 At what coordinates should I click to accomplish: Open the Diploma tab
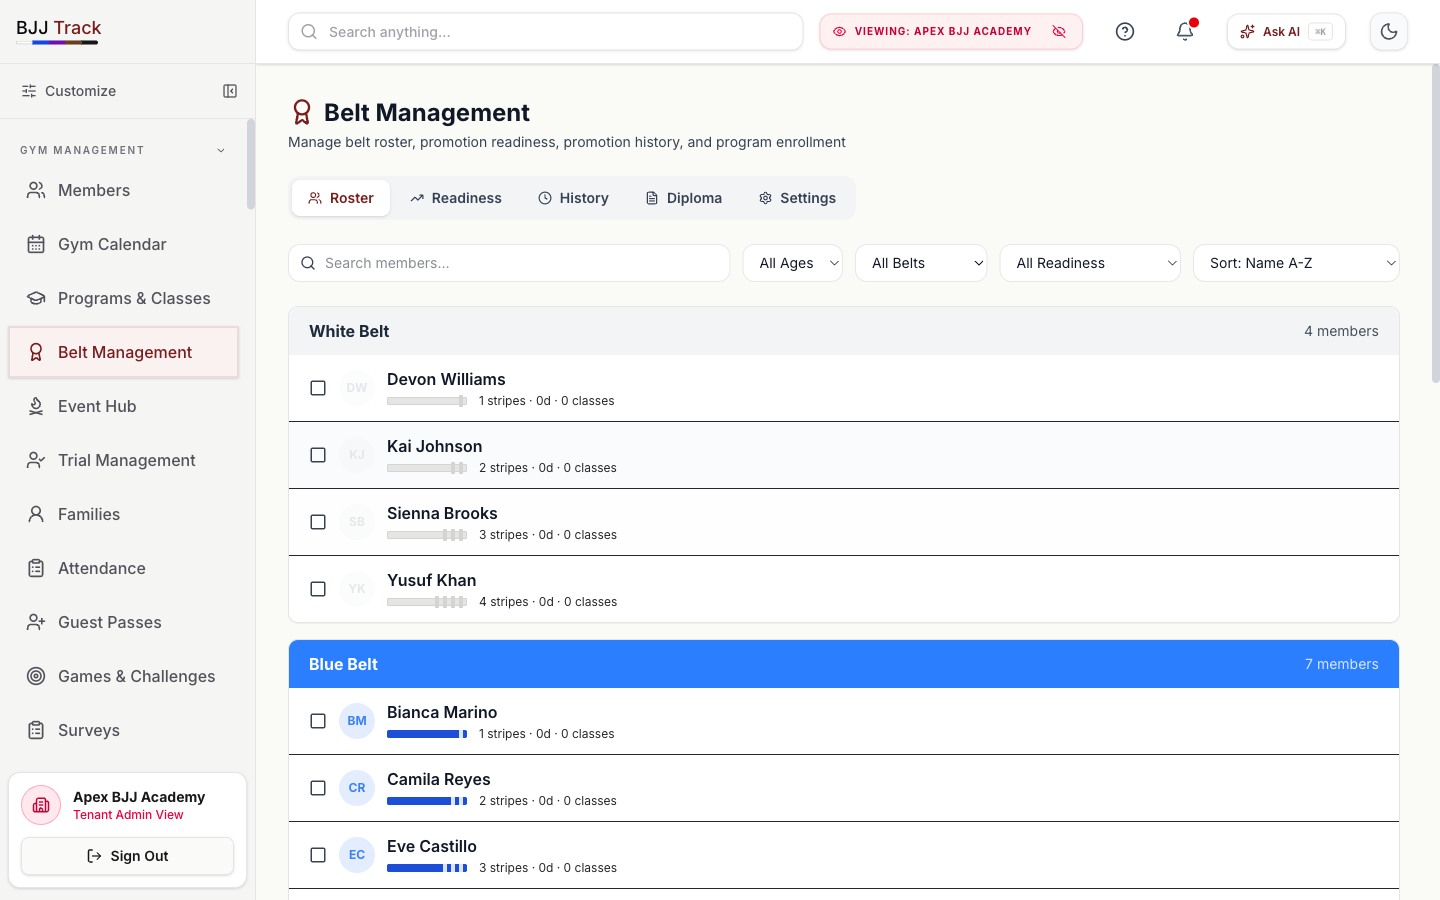click(684, 198)
